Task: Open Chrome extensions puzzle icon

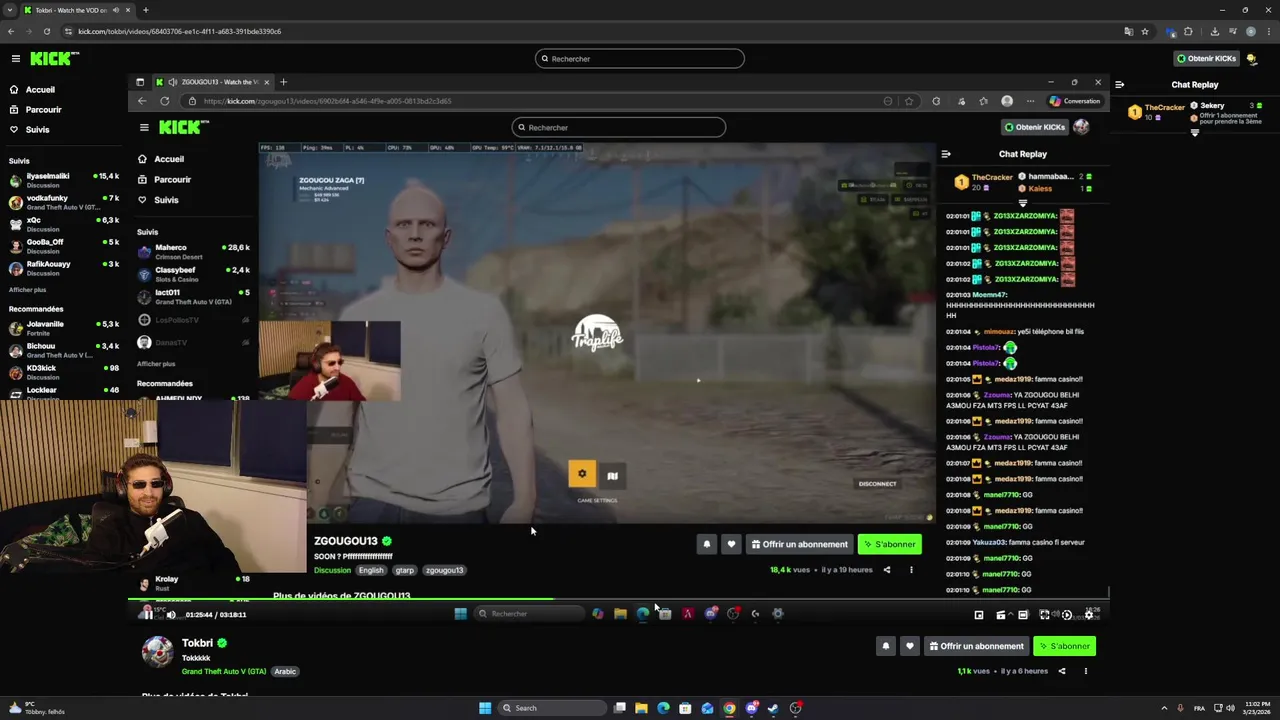Action: [1190, 31]
